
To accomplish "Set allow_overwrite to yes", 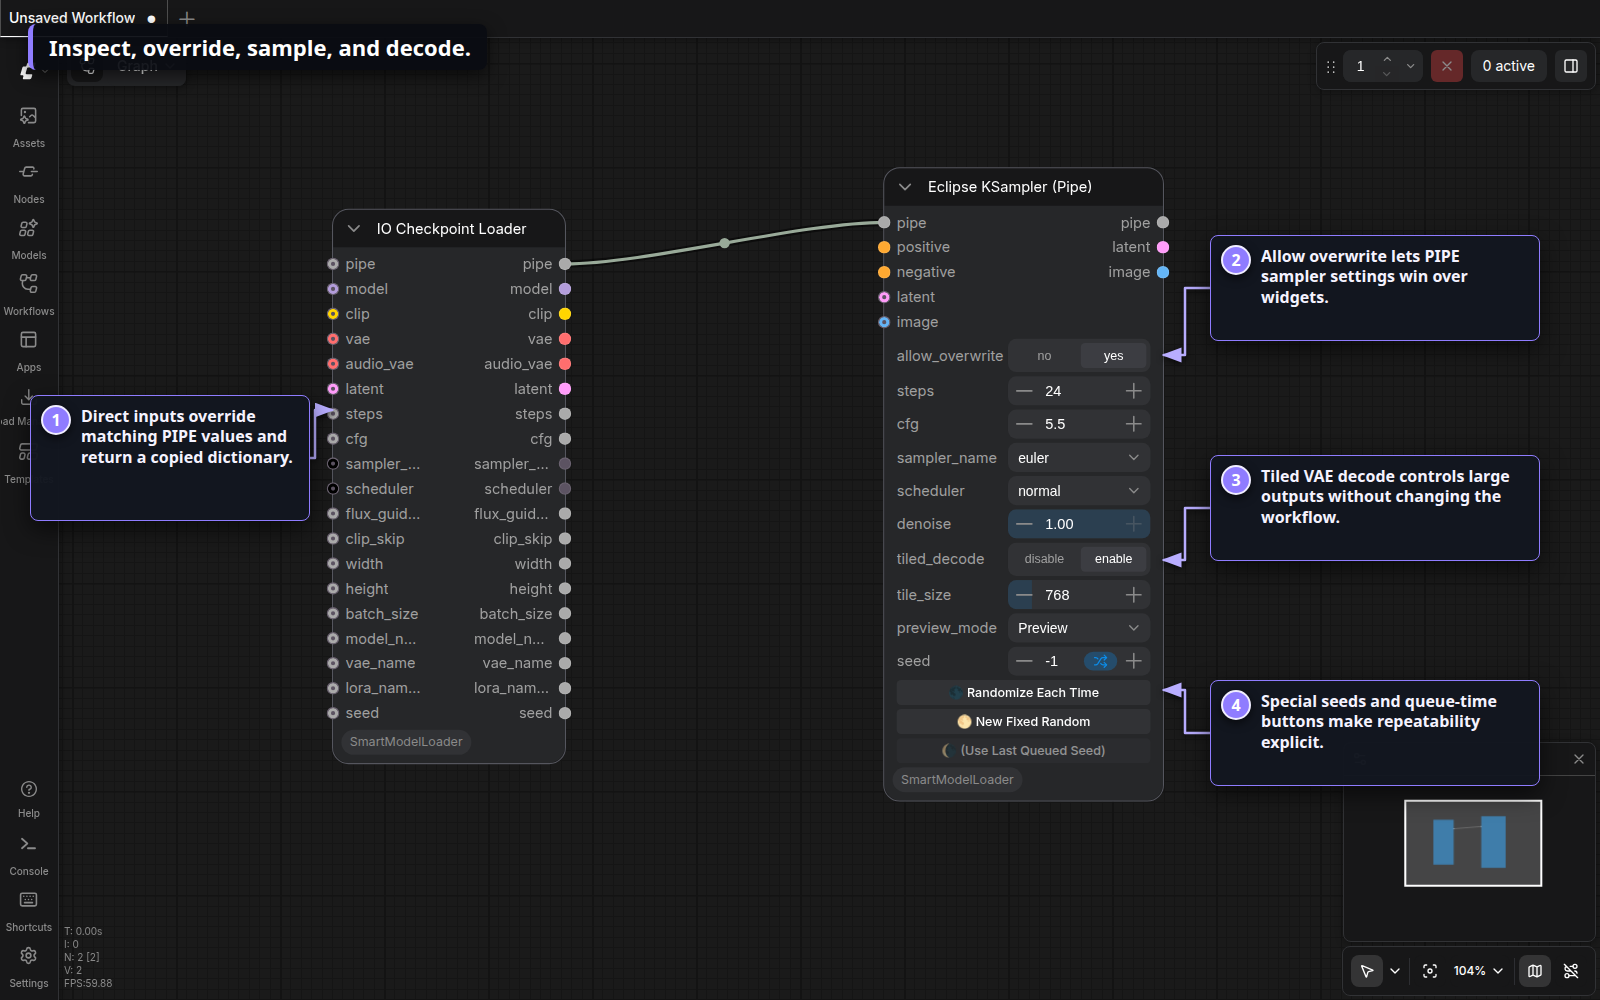I will point(1113,356).
